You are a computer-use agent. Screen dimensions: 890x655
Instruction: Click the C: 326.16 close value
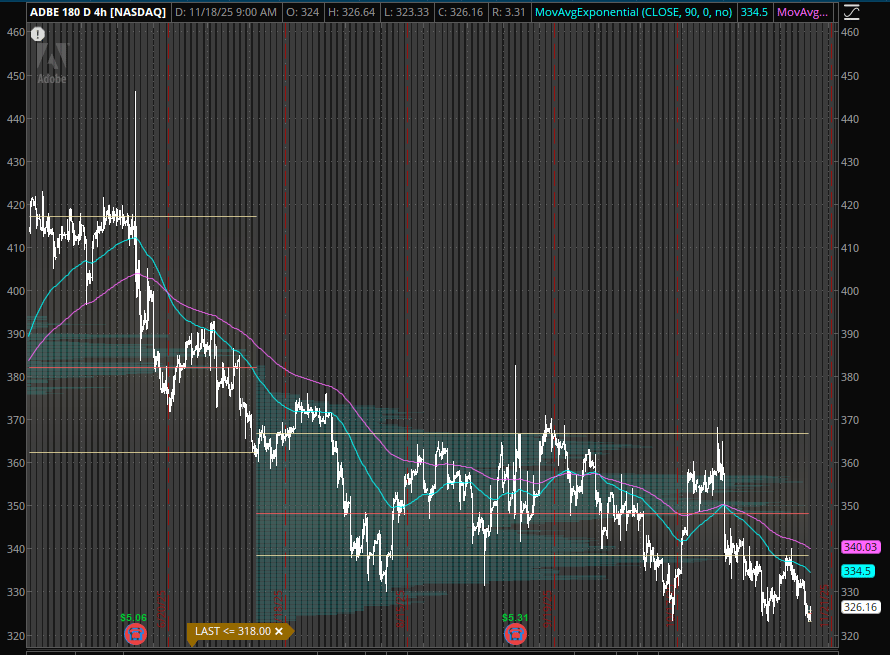[460, 12]
